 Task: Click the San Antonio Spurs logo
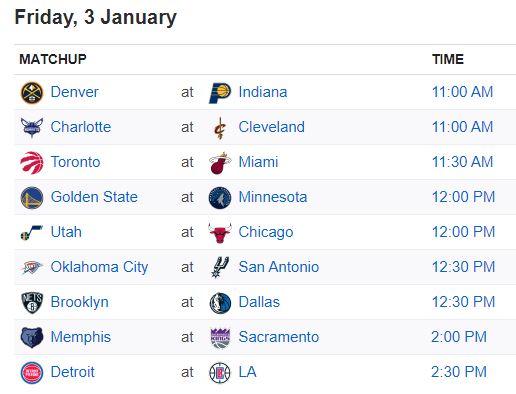click(x=220, y=267)
